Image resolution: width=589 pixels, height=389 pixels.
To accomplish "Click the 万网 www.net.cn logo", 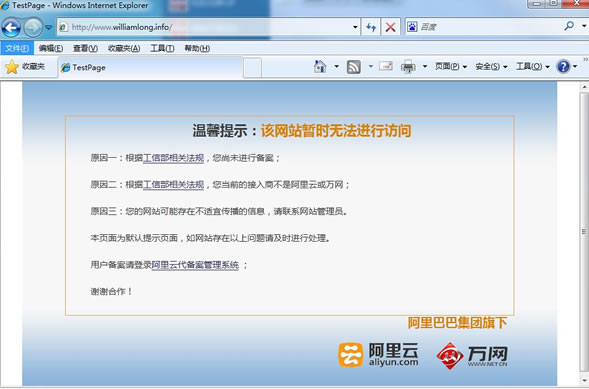I will pos(472,355).
